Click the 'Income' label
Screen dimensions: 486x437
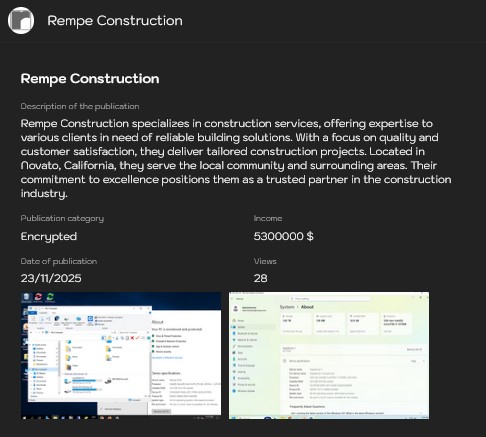(268, 218)
